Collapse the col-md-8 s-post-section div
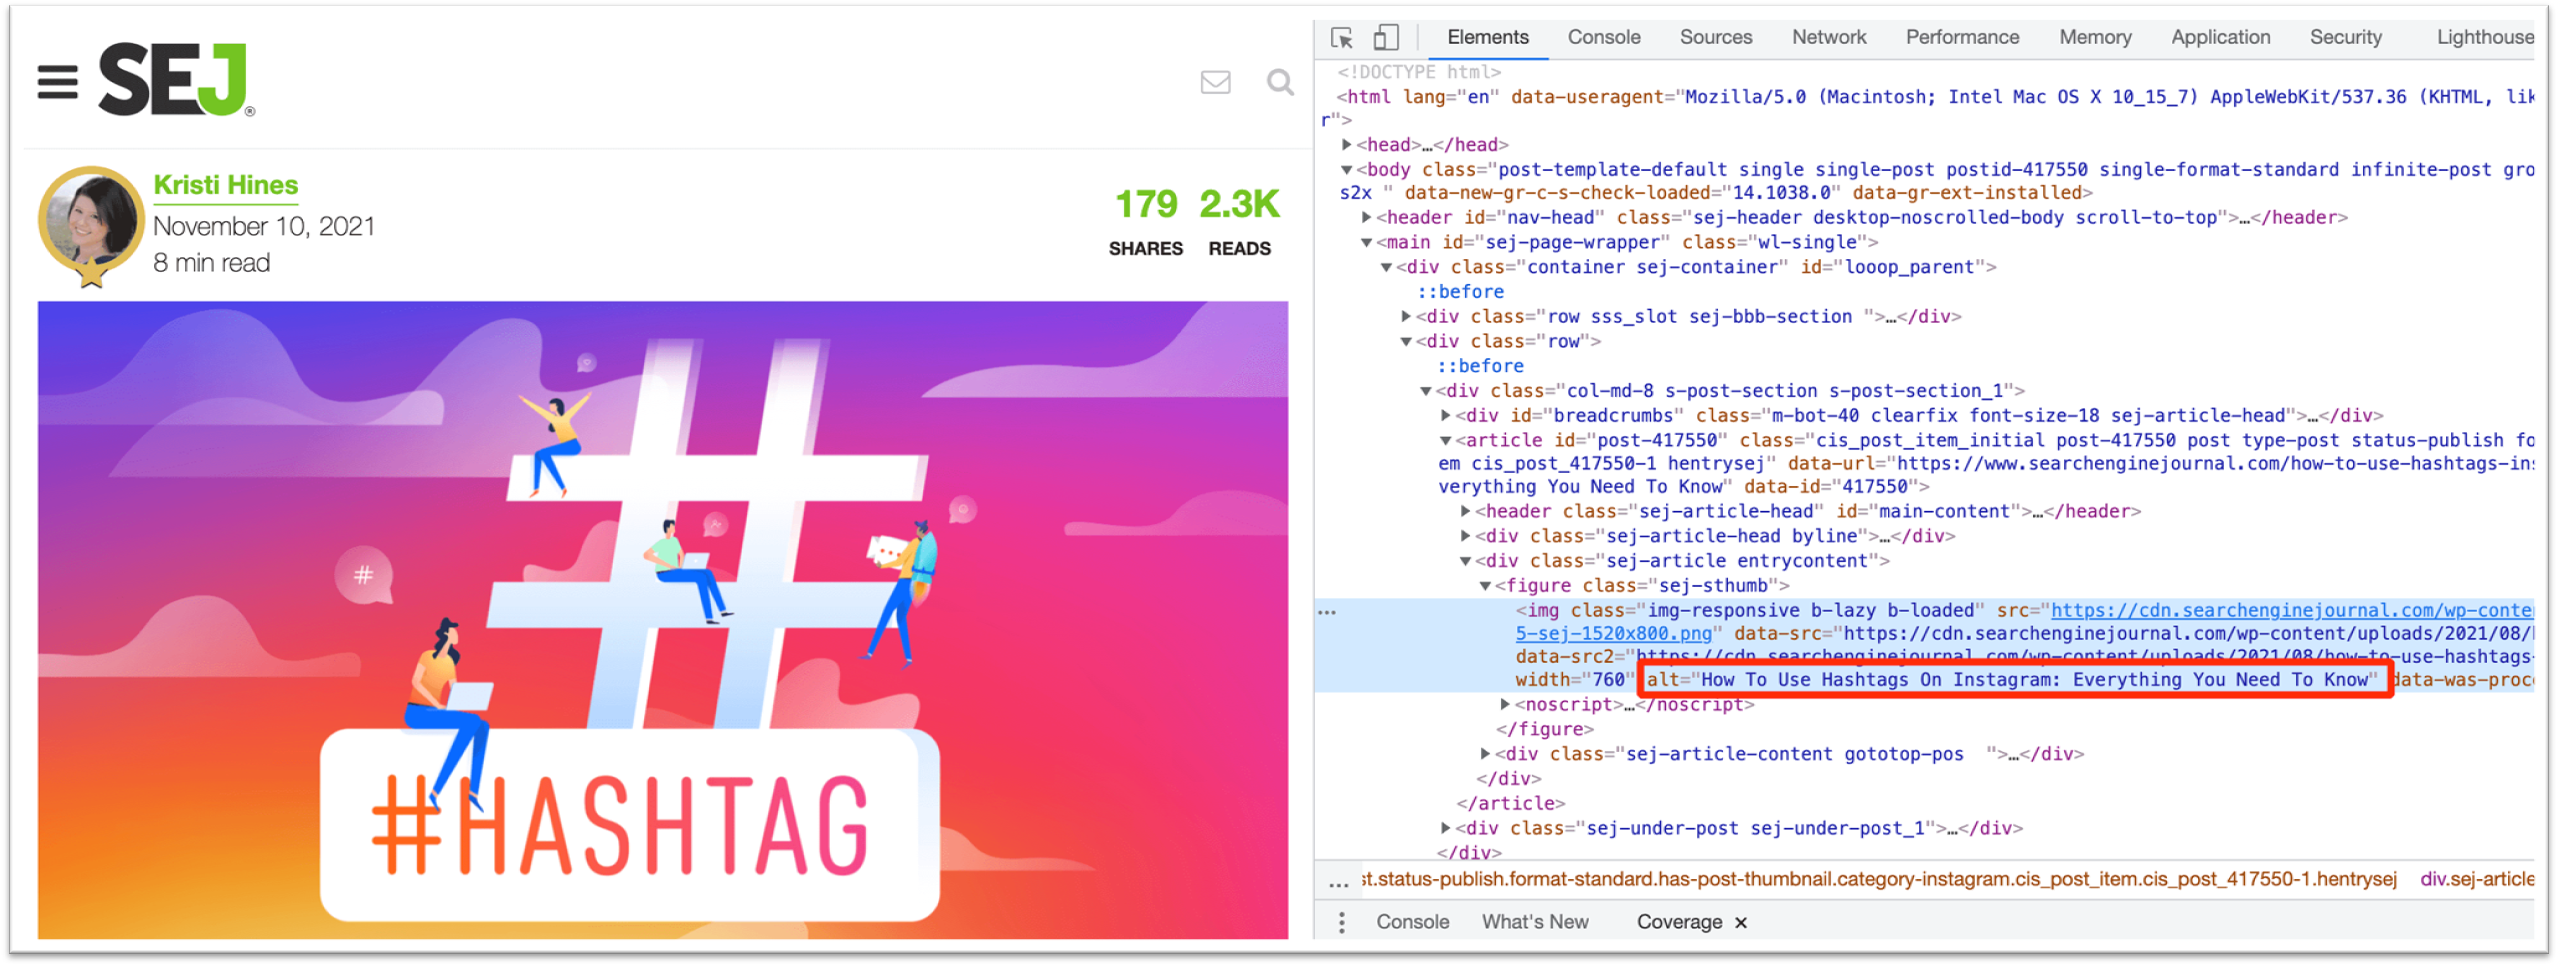The width and height of the screenshot is (2559, 966). click(1426, 391)
